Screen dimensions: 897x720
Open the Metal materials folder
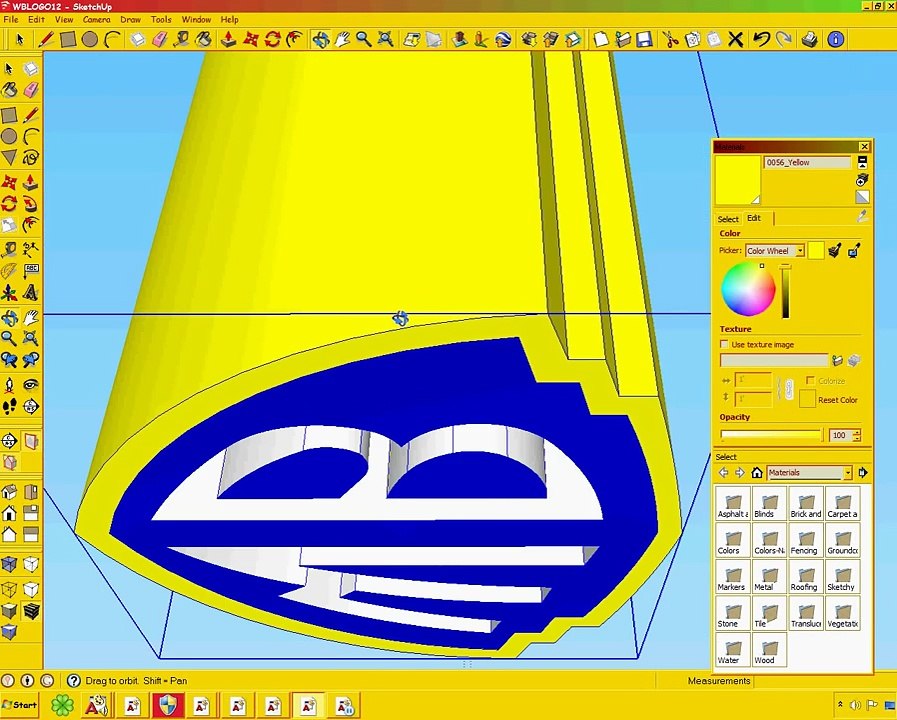[x=769, y=577]
